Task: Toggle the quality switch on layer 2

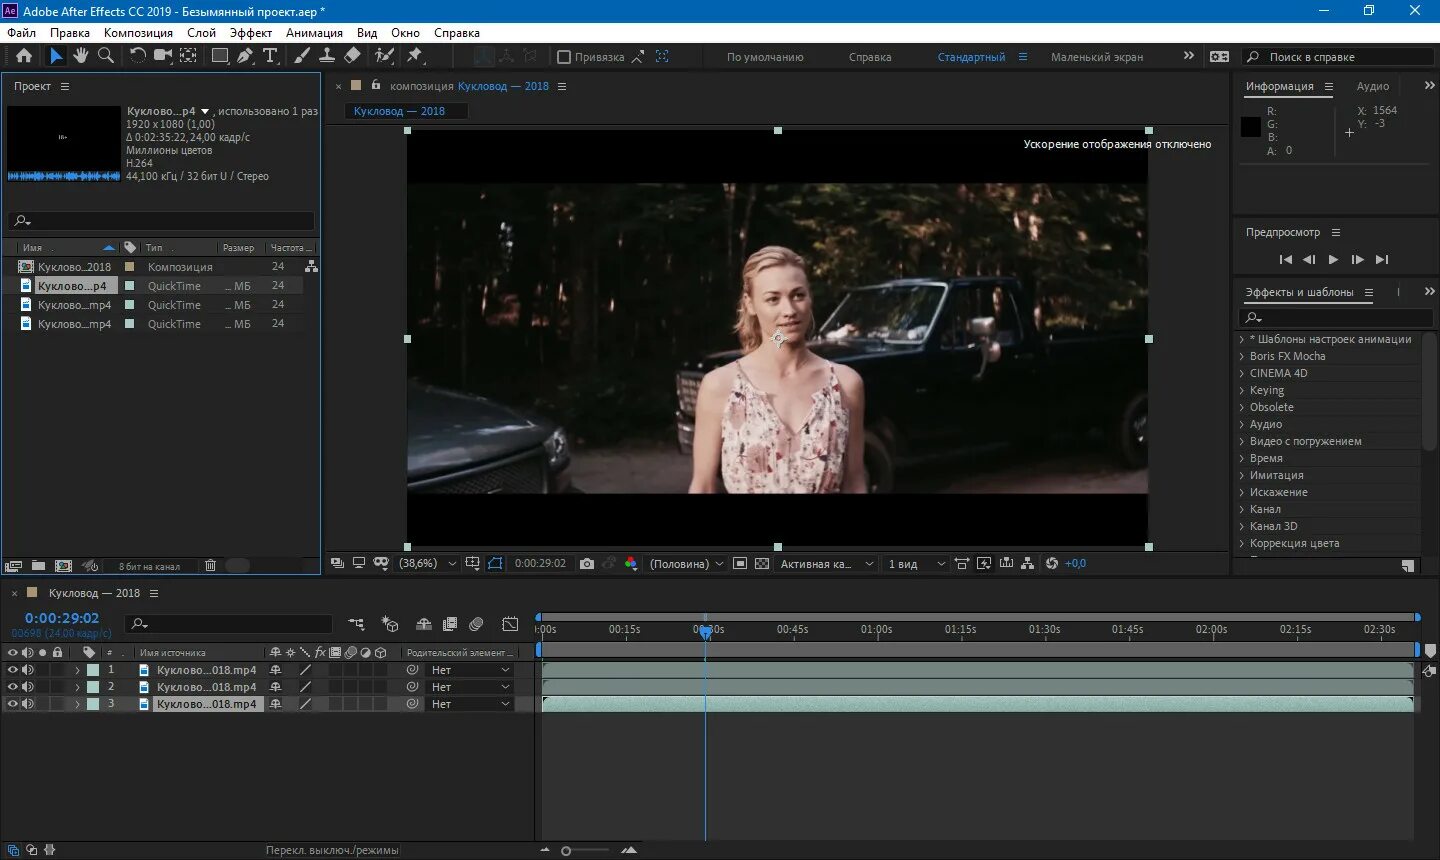Action: tap(306, 687)
